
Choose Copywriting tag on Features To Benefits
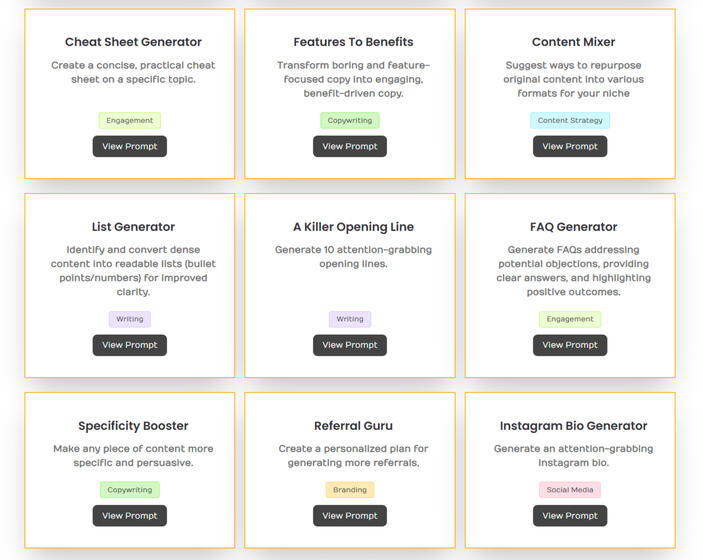pos(350,121)
